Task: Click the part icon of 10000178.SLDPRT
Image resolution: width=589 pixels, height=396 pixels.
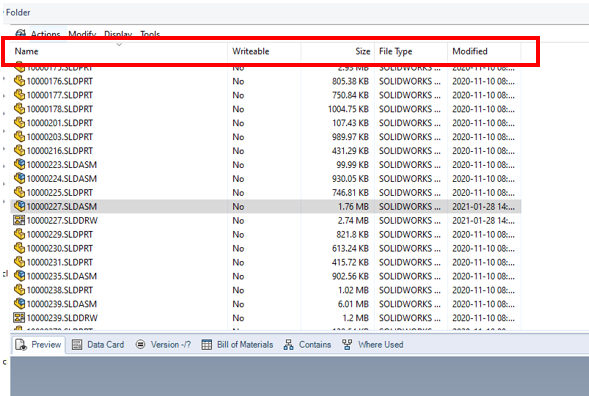Action: pos(19,109)
